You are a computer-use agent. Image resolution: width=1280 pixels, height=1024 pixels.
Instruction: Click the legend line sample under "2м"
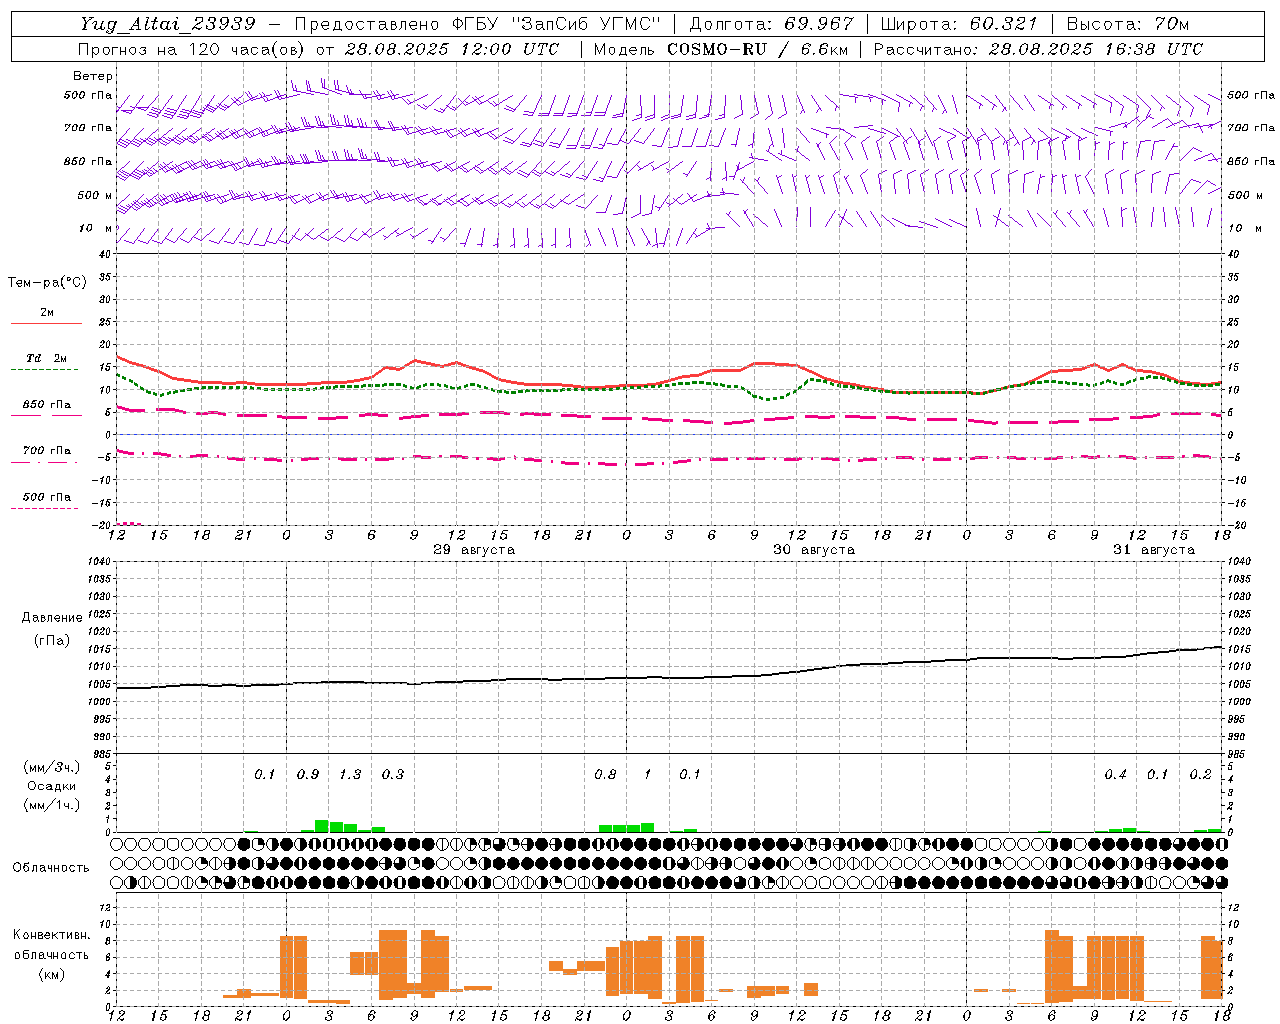click(x=46, y=324)
